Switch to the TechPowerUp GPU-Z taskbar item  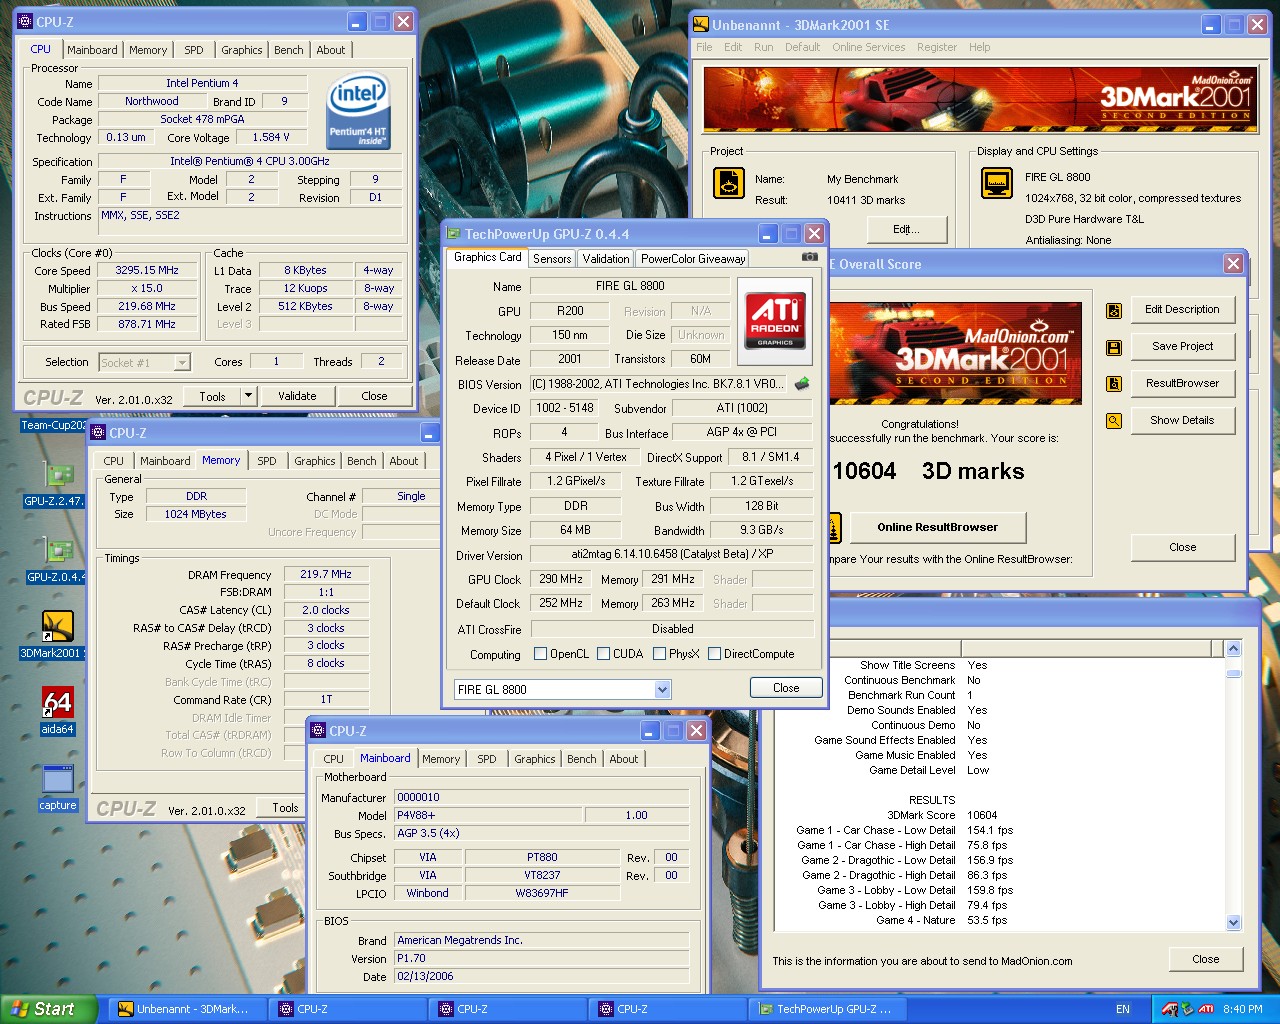pos(826,1009)
